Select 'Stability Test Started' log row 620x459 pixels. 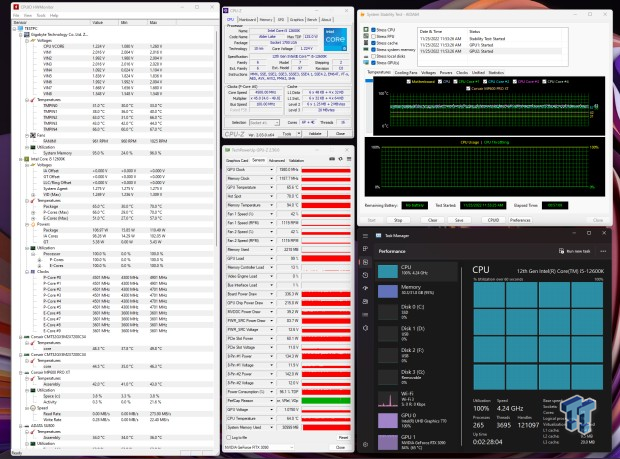coord(492,39)
